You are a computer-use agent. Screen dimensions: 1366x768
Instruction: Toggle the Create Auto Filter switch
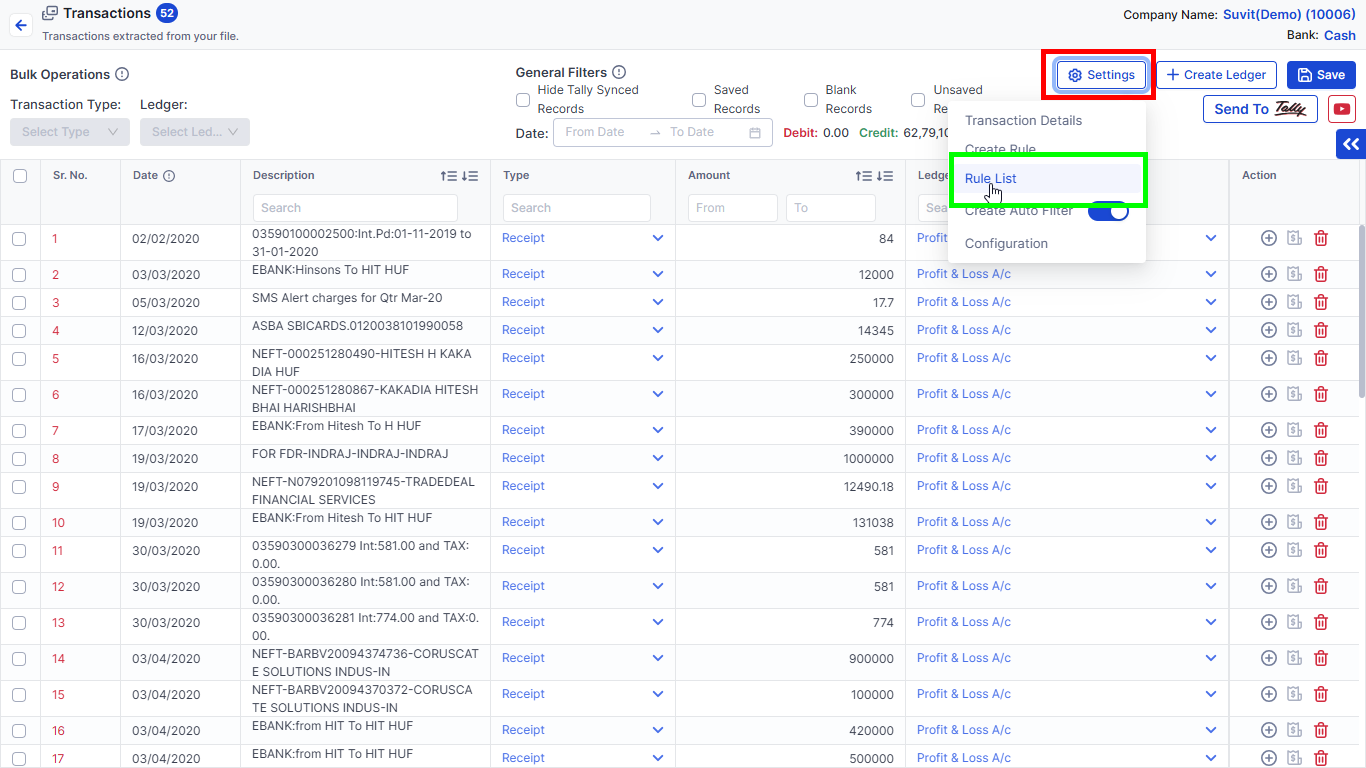[x=1108, y=211]
